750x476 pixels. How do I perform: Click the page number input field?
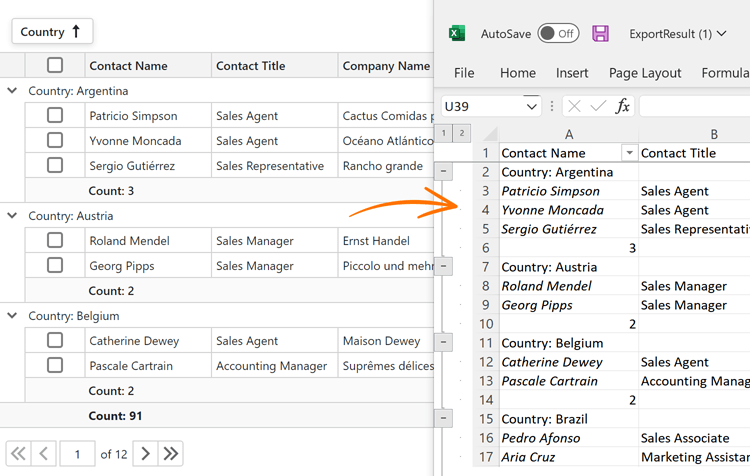(x=77, y=454)
